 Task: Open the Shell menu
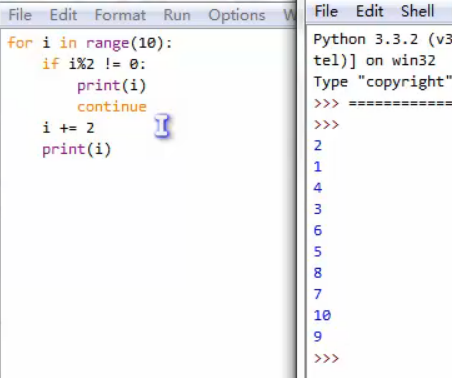coord(418,11)
